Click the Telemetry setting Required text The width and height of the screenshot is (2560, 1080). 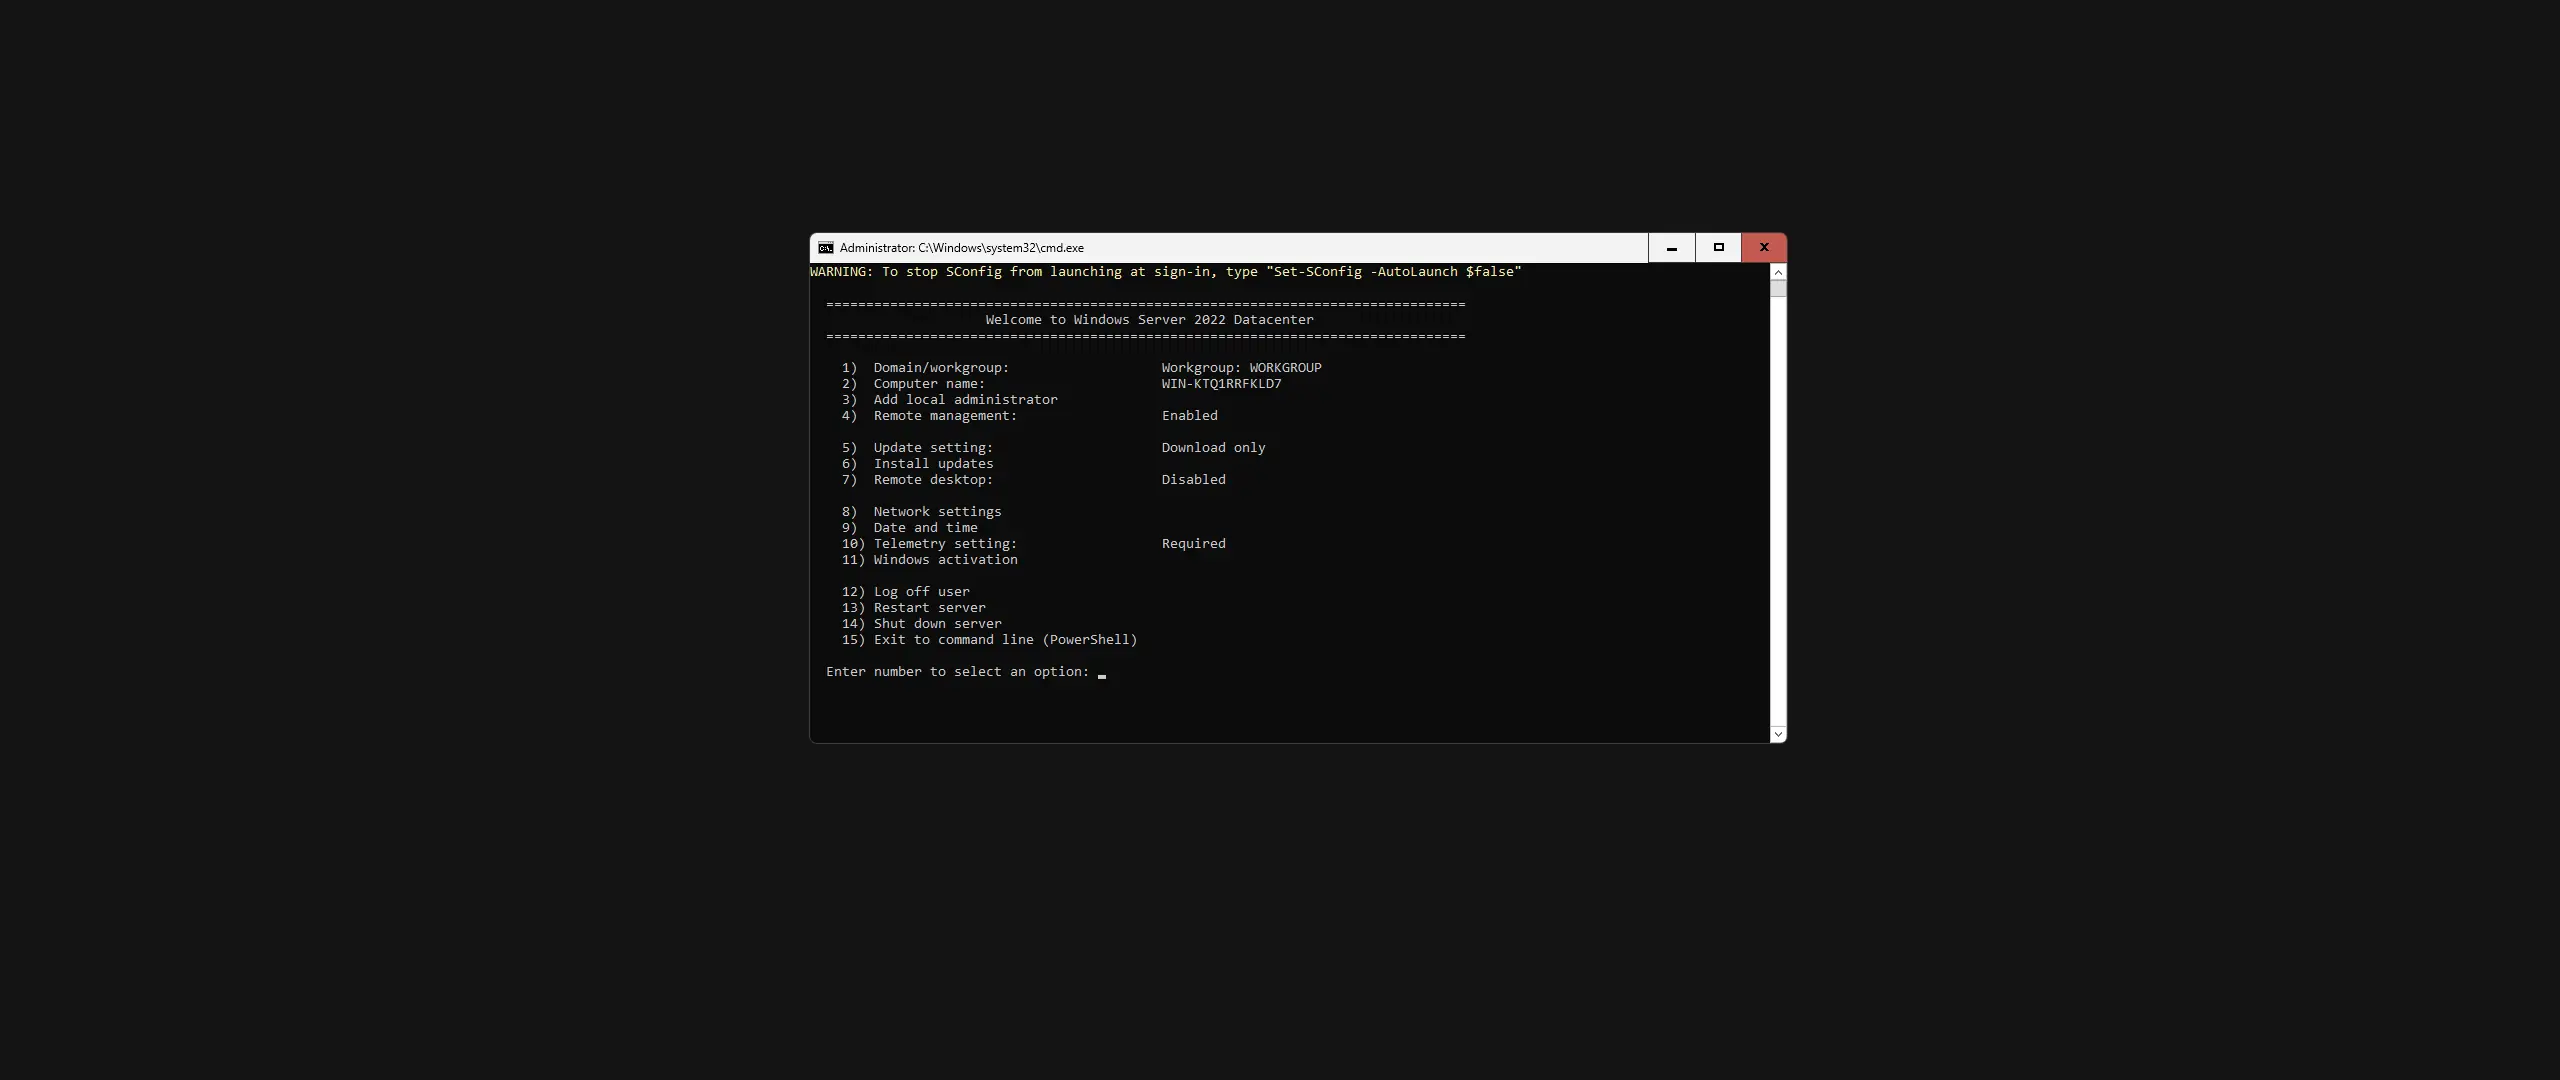(x=1192, y=543)
